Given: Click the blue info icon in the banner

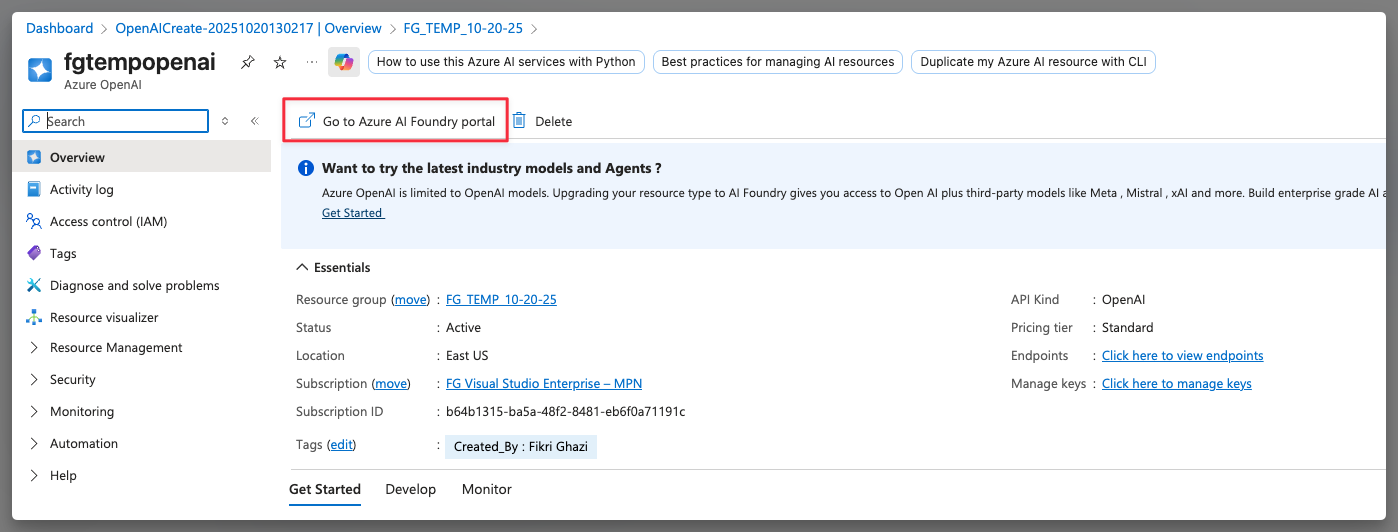Looking at the screenshot, I should pyautogui.click(x=306, y=168).
